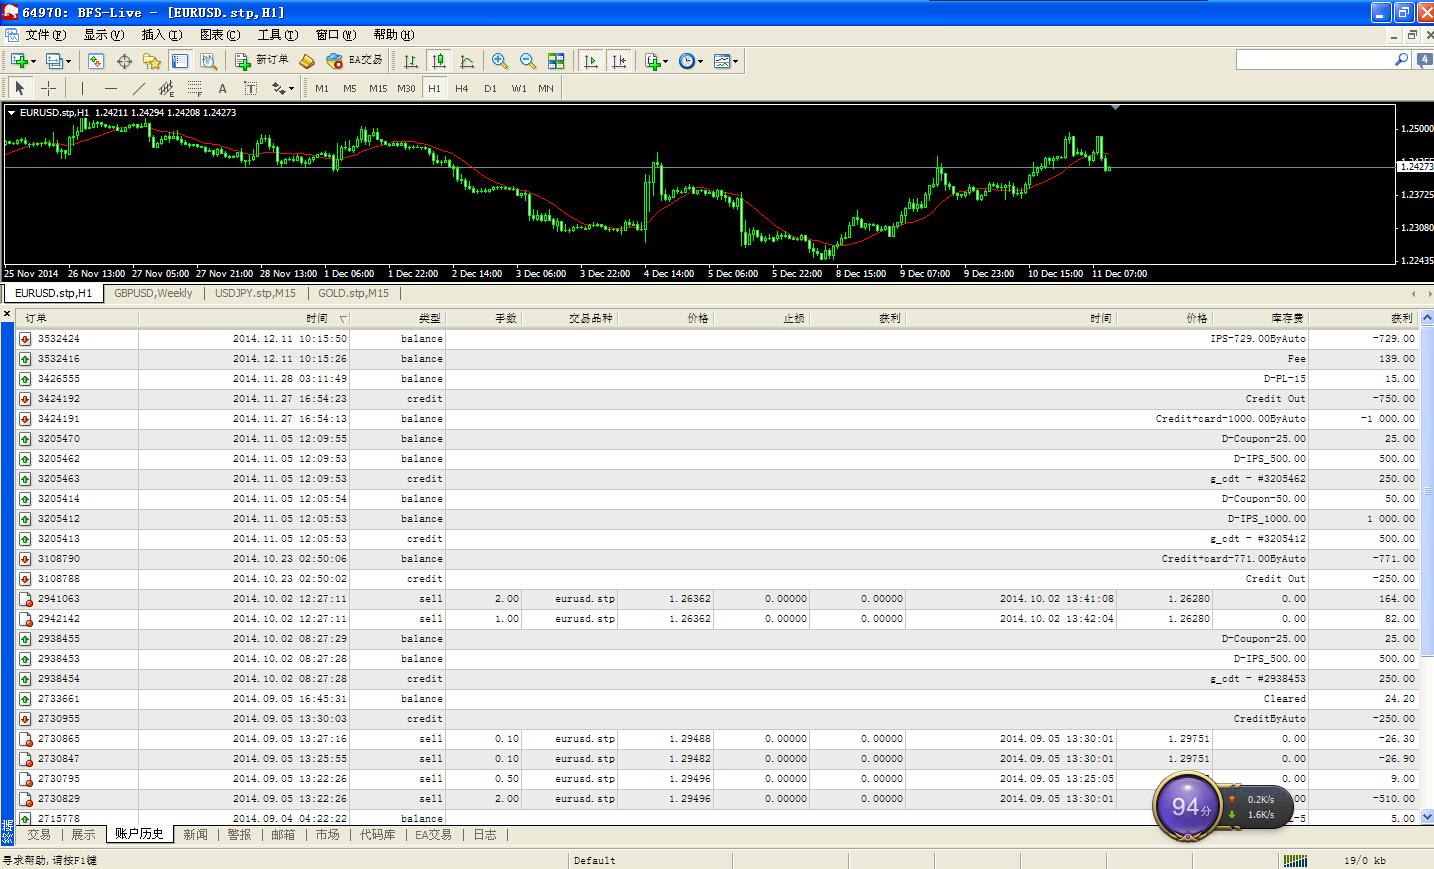This screenshot has height=869, width=1434.
Task: Select the crosshair tool
Action: pos(48,88)
